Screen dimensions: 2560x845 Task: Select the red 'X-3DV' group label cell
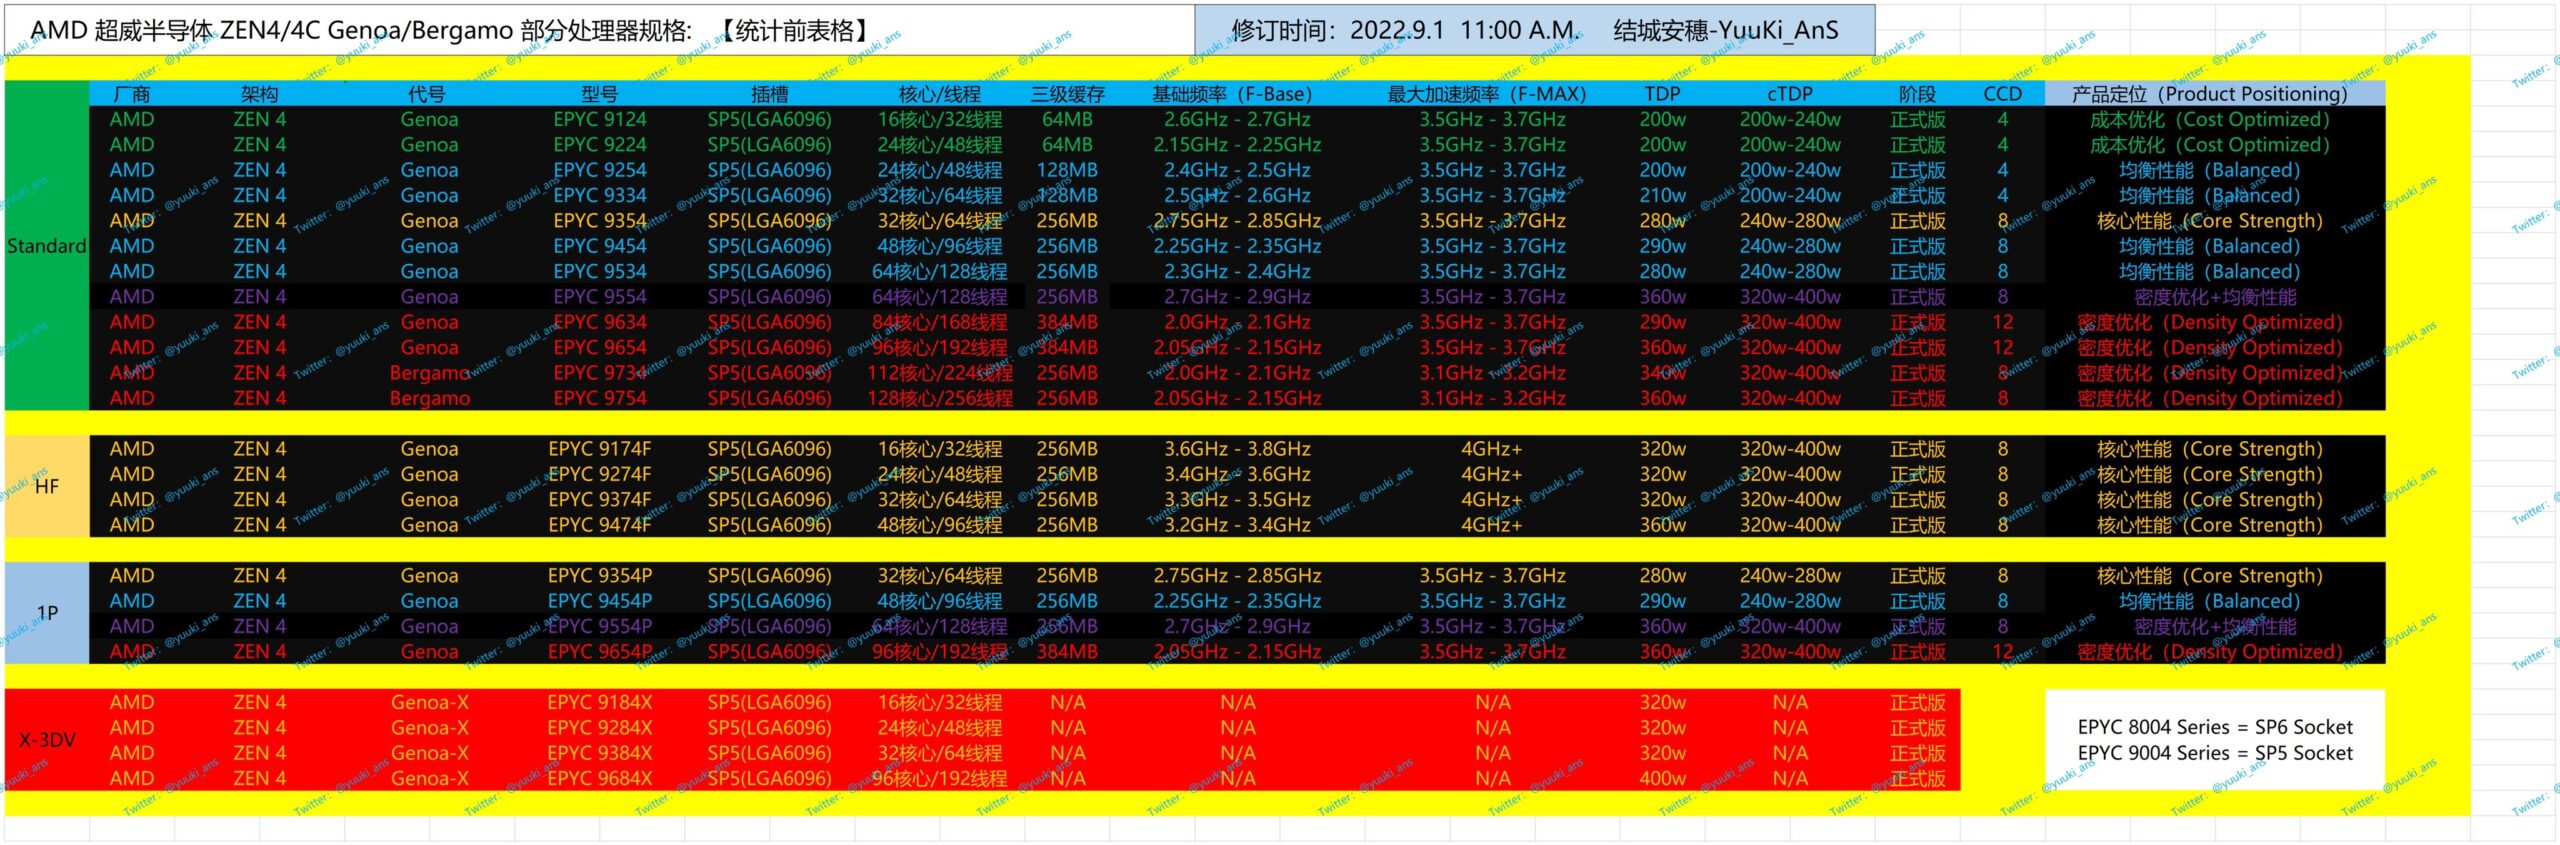tap(46, 740)
